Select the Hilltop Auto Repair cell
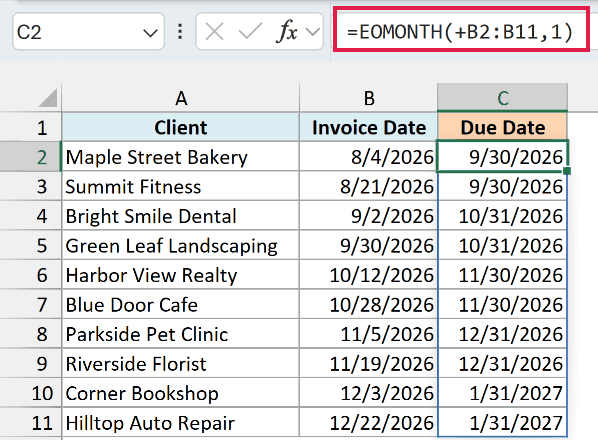Screen dimensions: 598x440 coord(181,422)
